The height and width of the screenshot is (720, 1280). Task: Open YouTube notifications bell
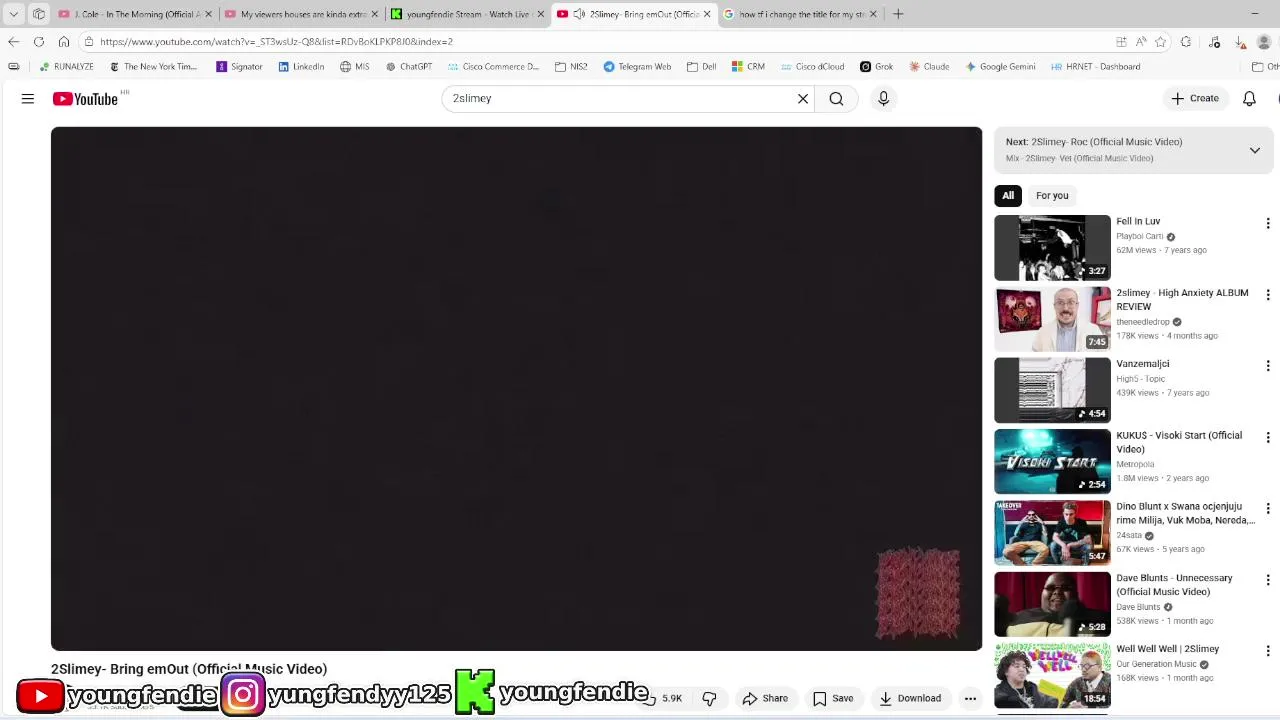pos(1249,98)
